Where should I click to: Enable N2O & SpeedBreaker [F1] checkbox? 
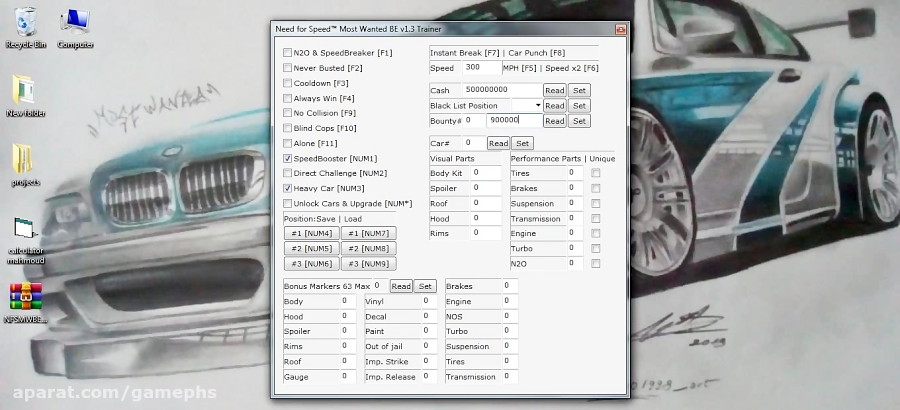[x=288, y=53]
